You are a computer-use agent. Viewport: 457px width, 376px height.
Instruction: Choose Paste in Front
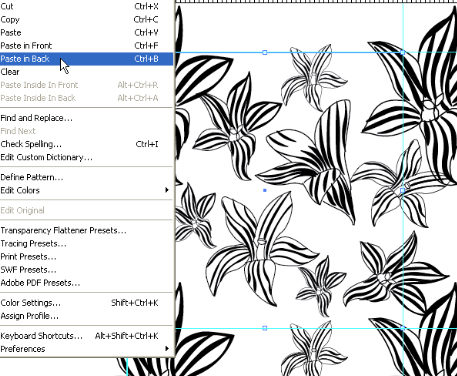[x=86, y=46]
